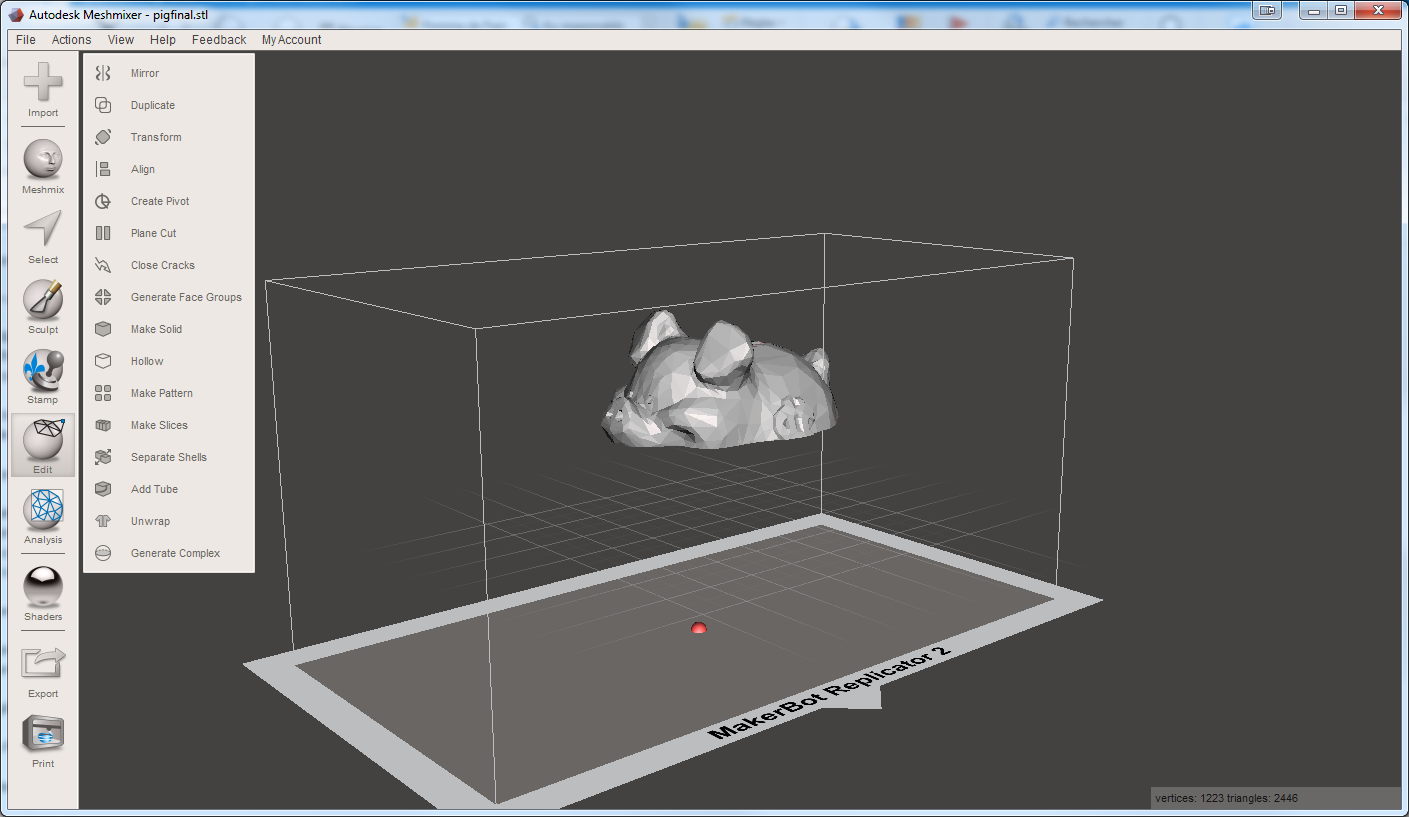Open the Analysis wireframe sphere tool

(43, 510)
